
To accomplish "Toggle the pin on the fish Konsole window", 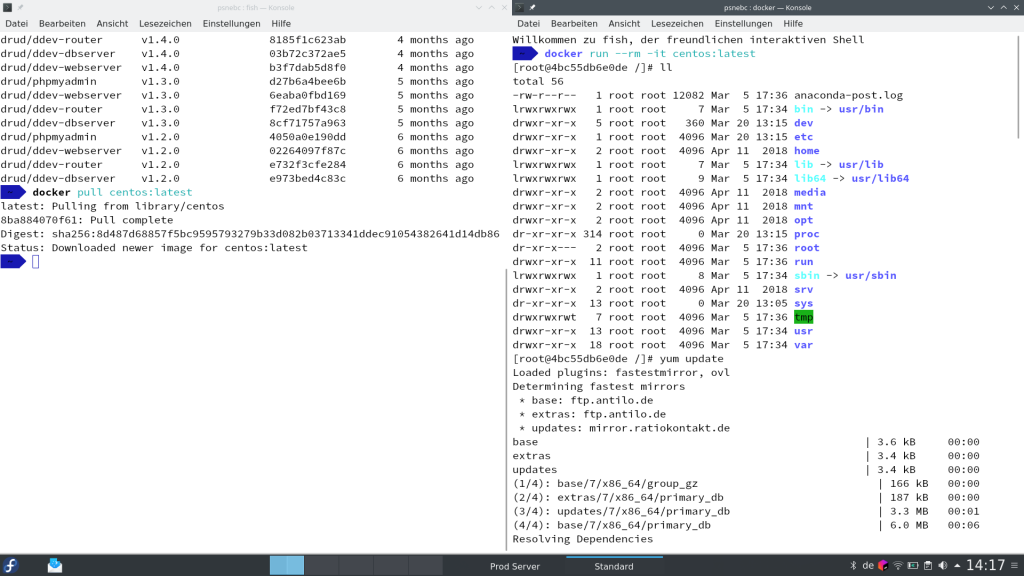I will tap(21, 7).
